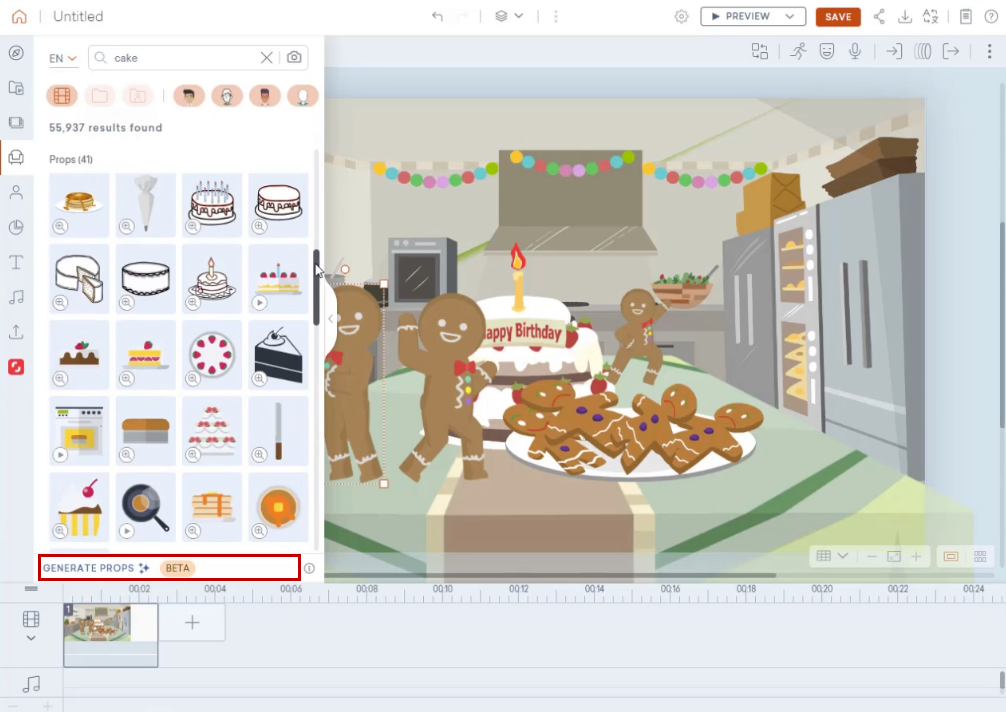
Task: Click the undo arrow in the top bar
Action: 438,16
